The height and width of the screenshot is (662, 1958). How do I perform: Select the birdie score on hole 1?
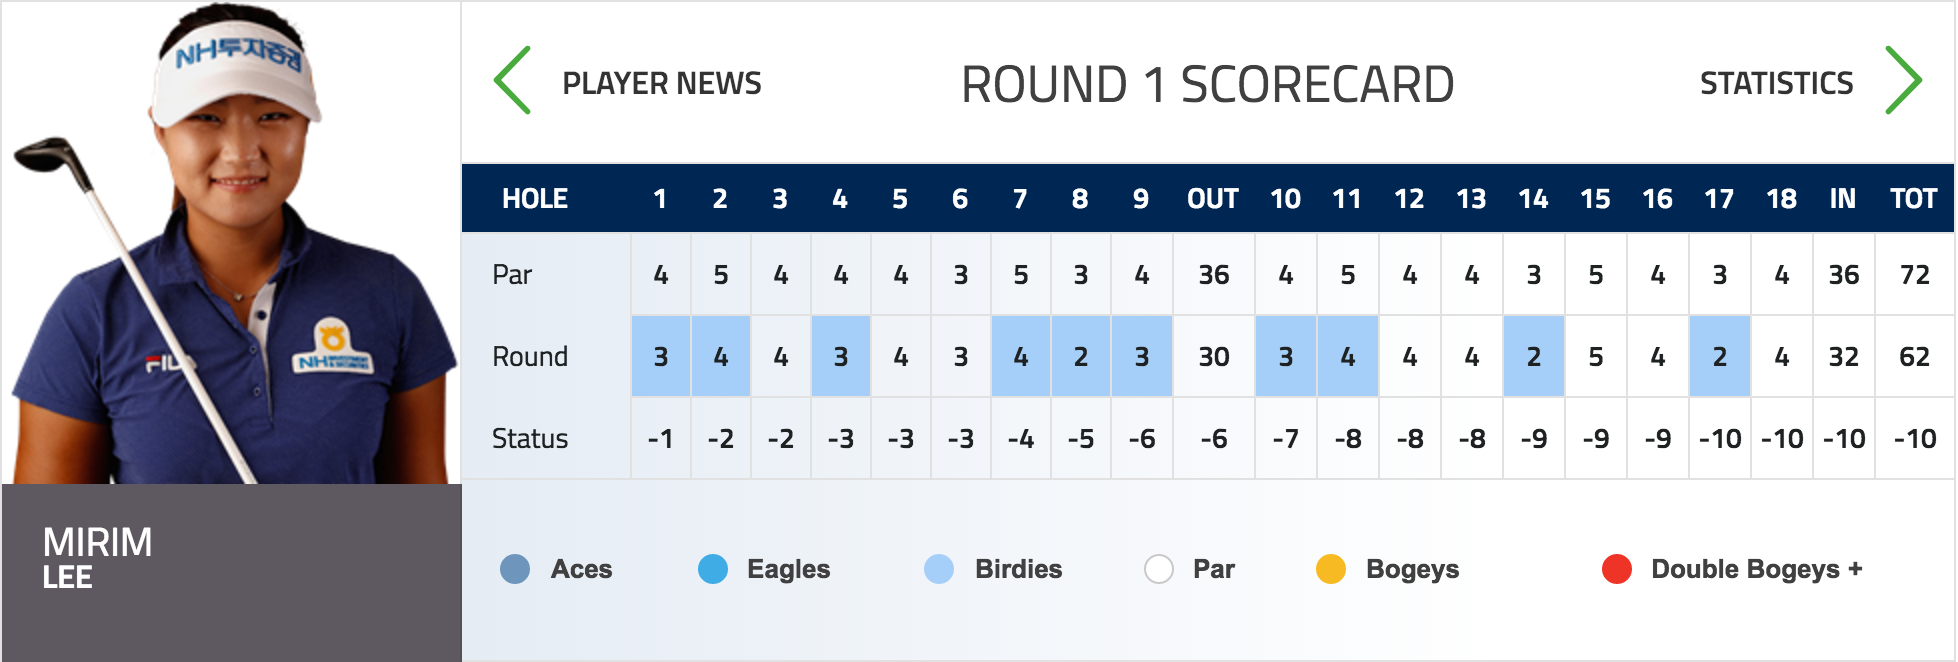661,356
